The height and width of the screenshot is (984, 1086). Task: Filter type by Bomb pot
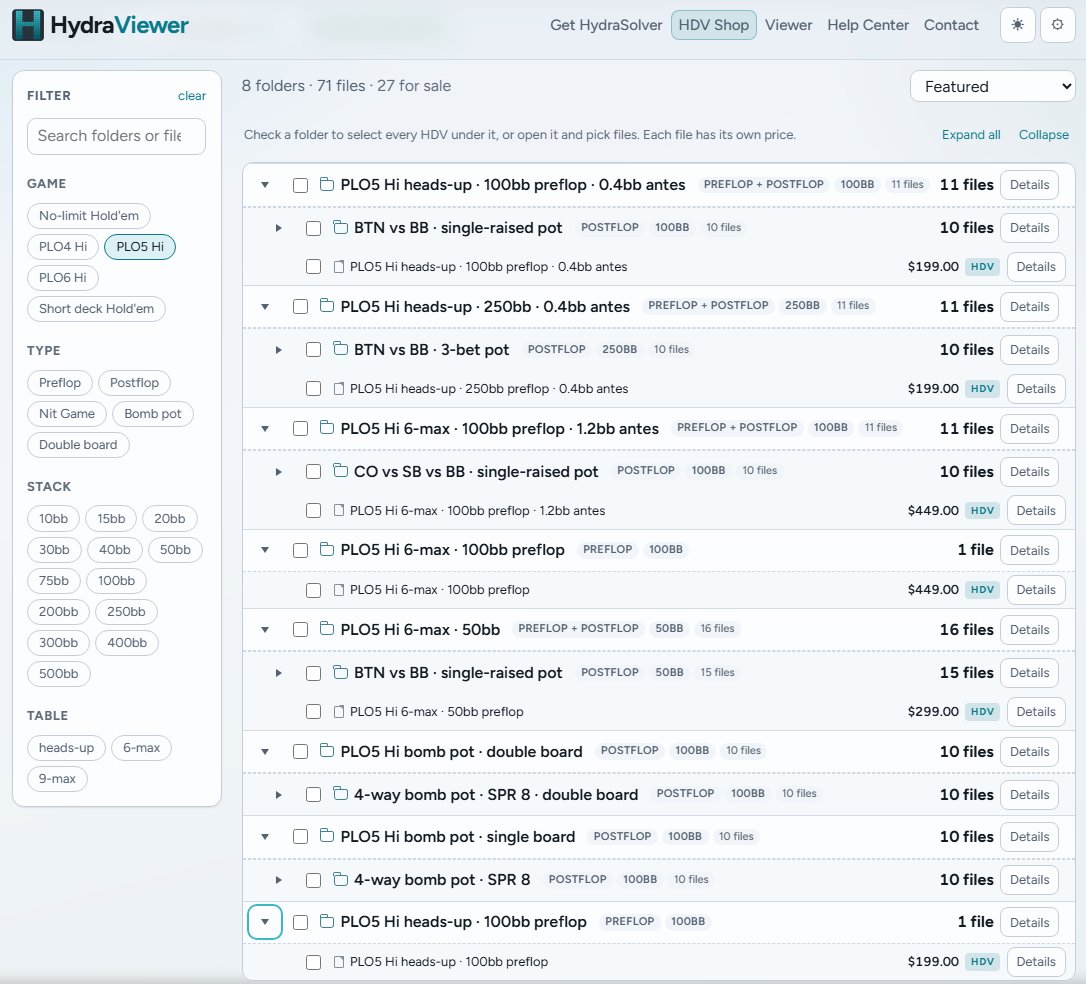tap(152, 413)
